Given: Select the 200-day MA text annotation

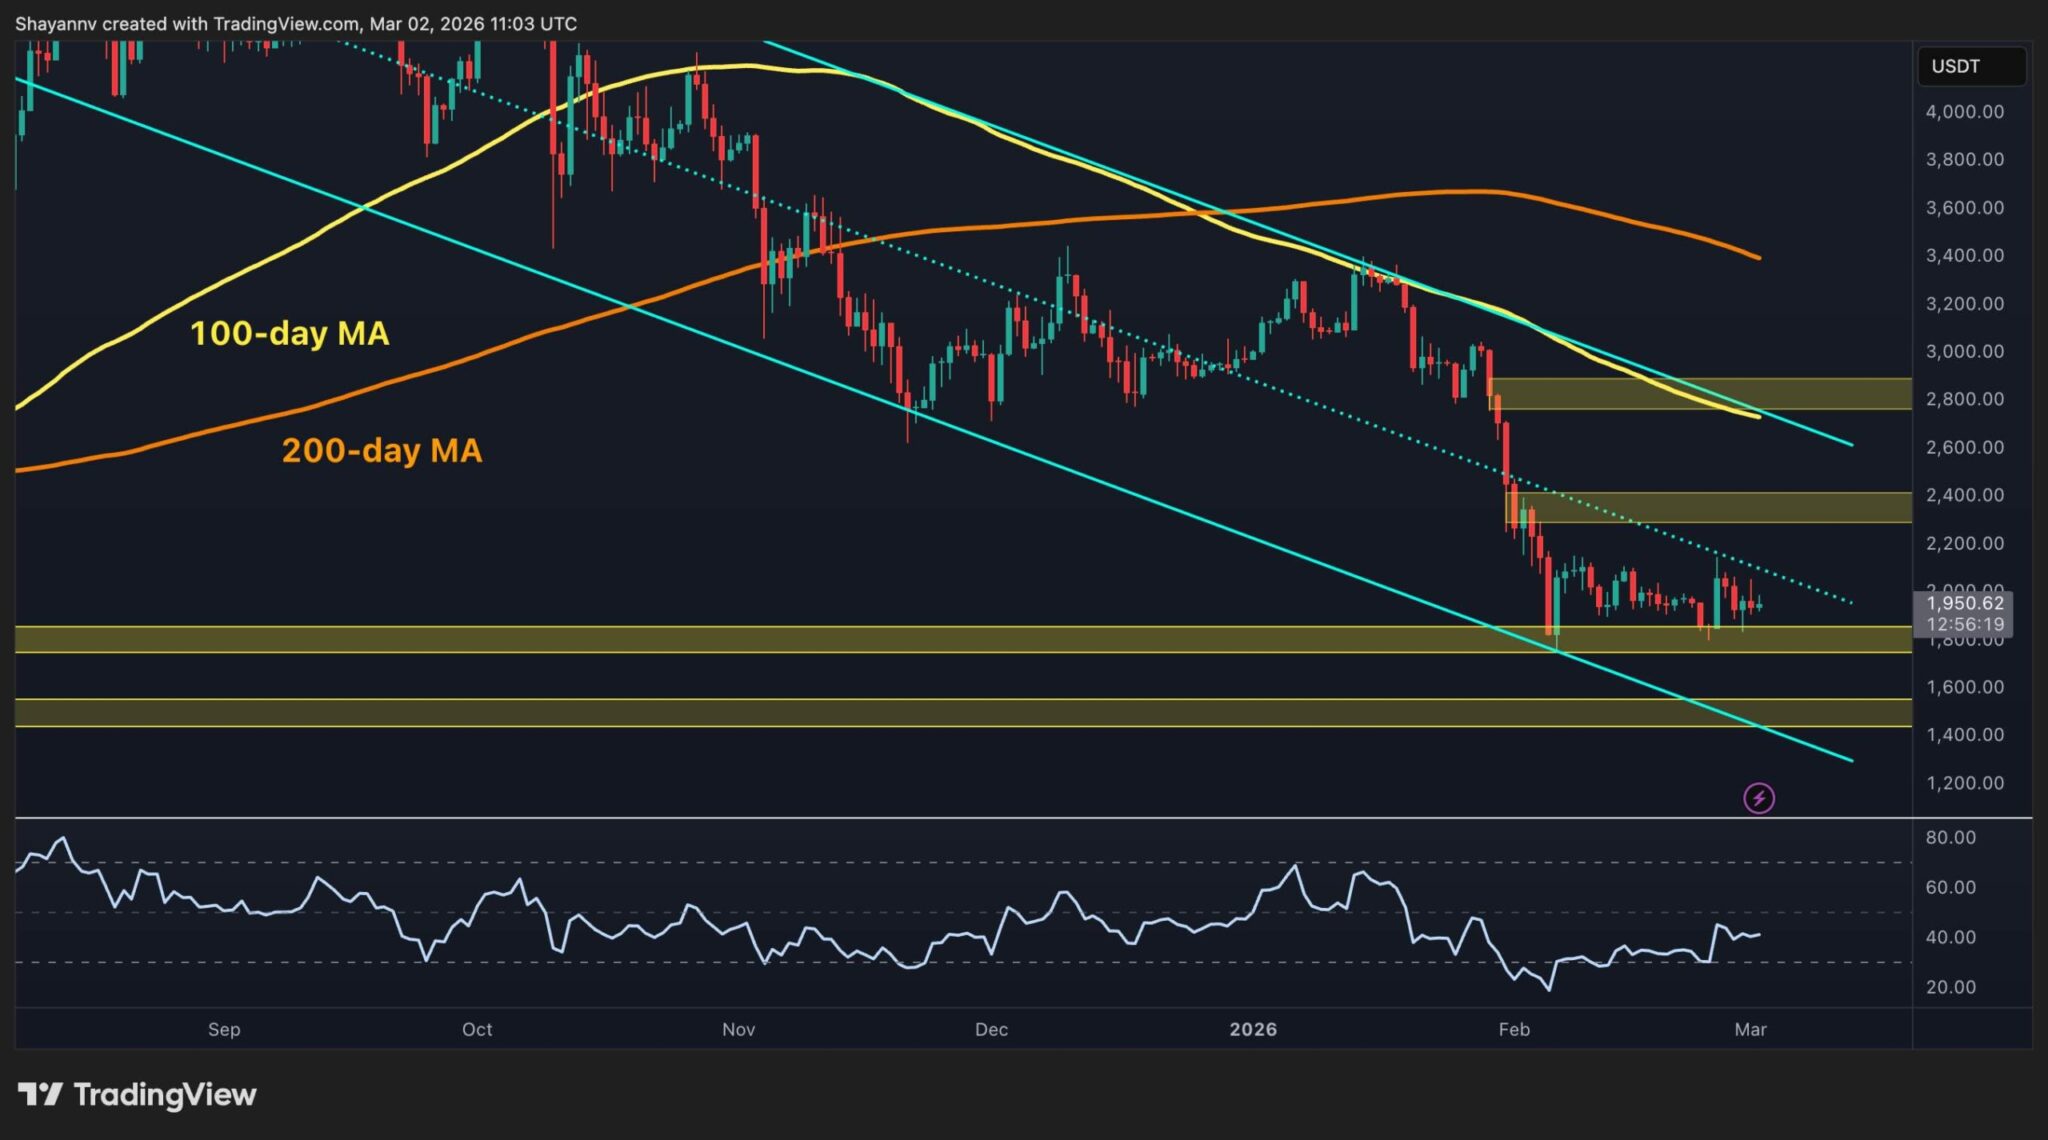Looking at the screenshot, I should [383, 450].
